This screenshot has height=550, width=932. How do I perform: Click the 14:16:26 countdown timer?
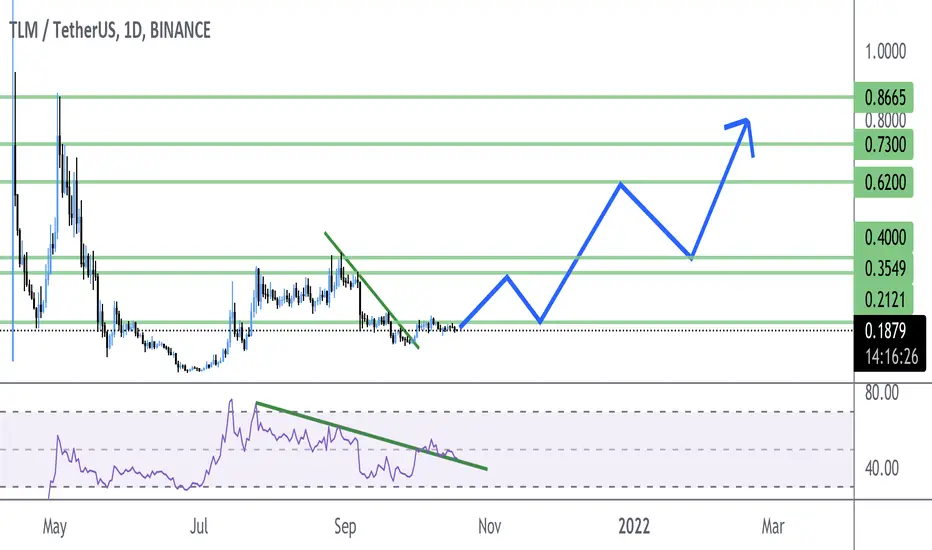(x=890, y=357)
